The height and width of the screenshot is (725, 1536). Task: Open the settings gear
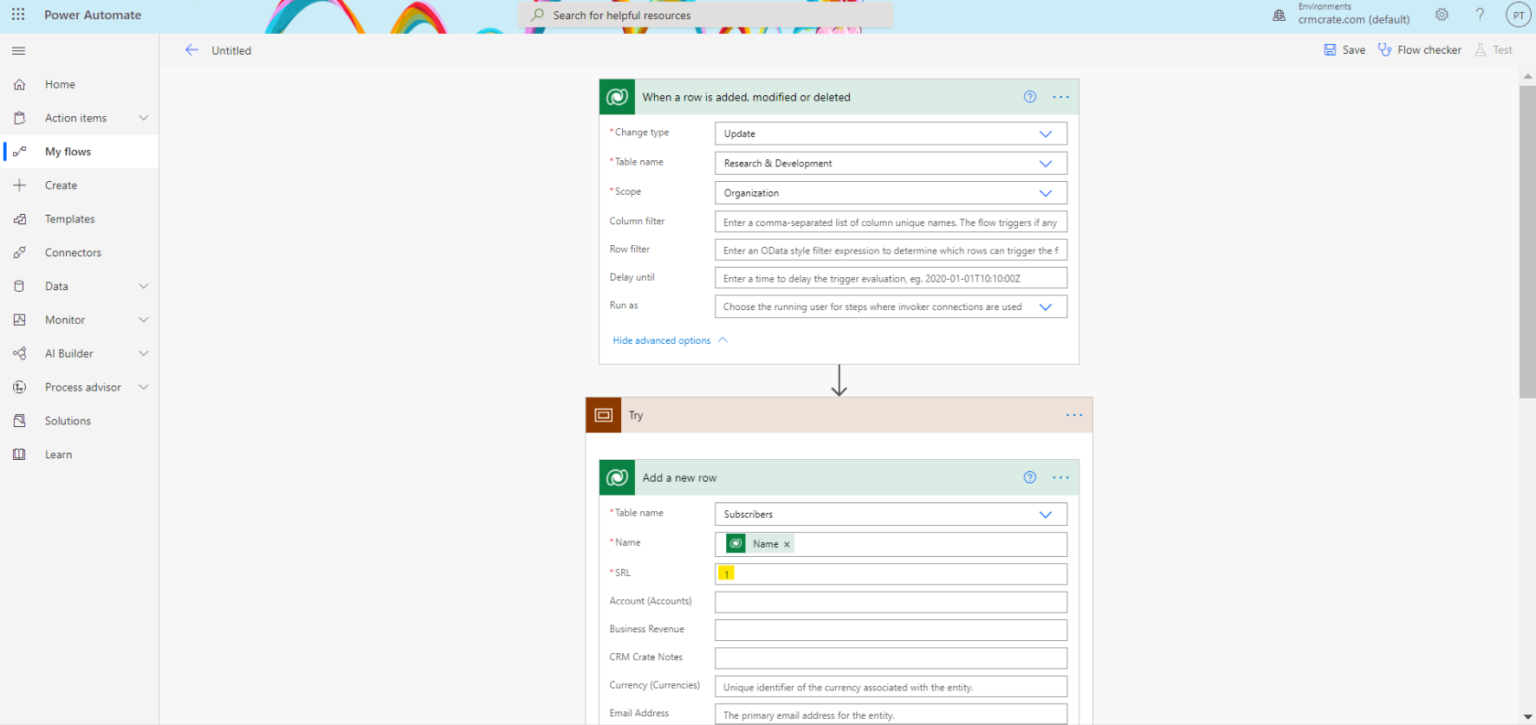pyautogui.click(x=1441, y=14)
